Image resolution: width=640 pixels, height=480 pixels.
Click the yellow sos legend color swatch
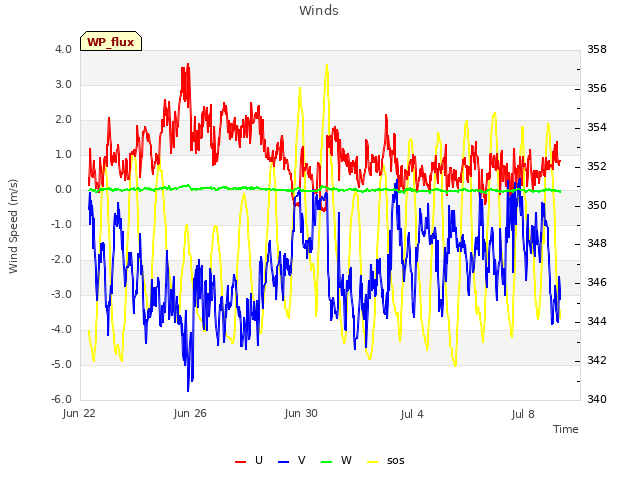(372, 462)
